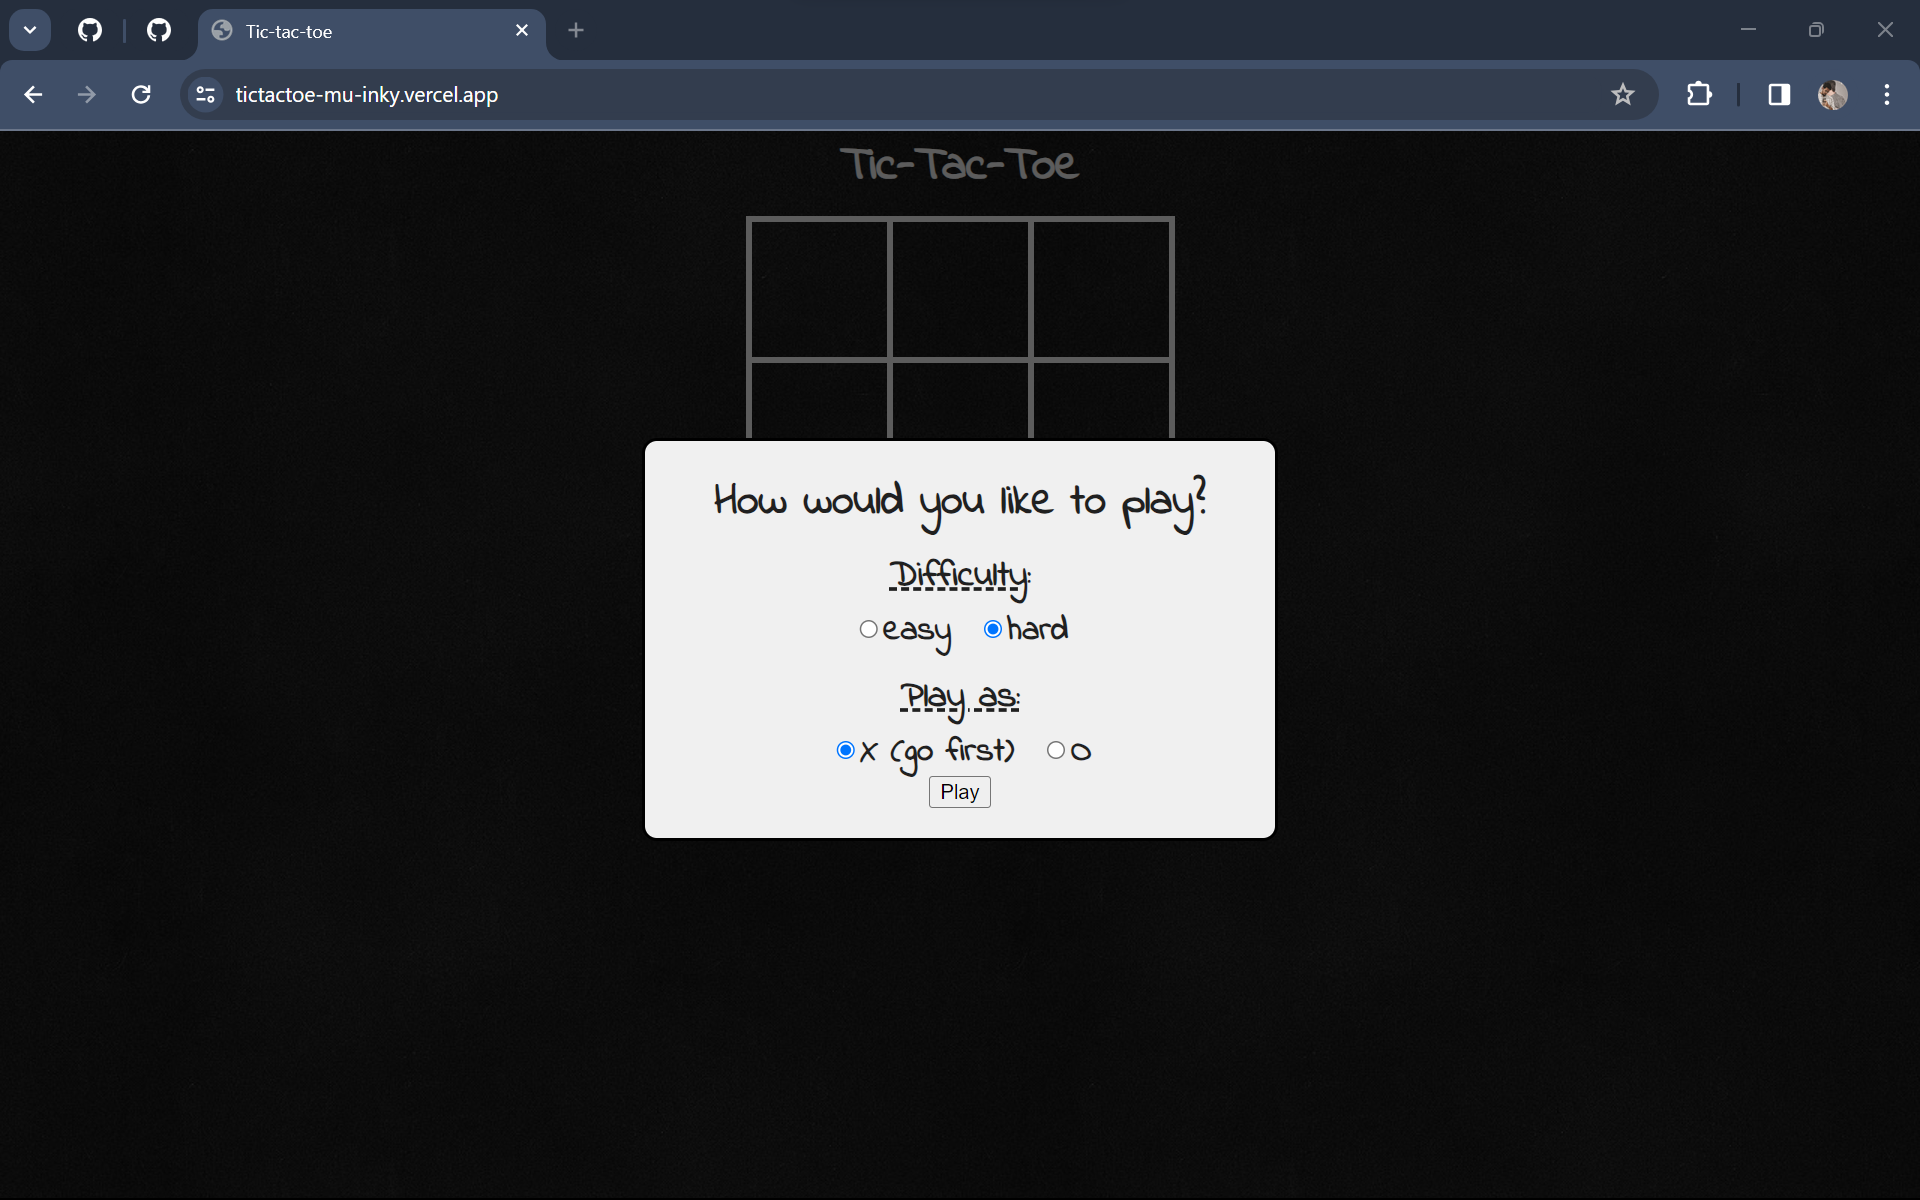Screen dimensions: 1920x1200
Task: Close the Tic-tac-toe tab
Action: (522, 30)
